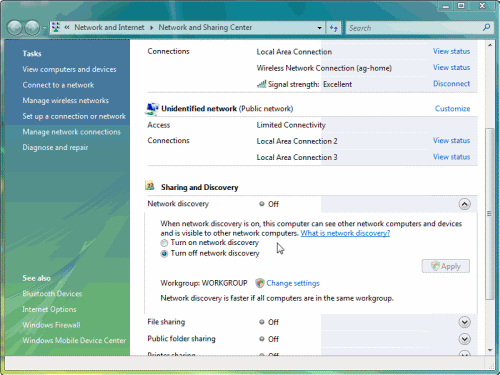The image size is (500, 375).
Task: View status of Wireless Network Connection
Action: [x=451, y=67]
